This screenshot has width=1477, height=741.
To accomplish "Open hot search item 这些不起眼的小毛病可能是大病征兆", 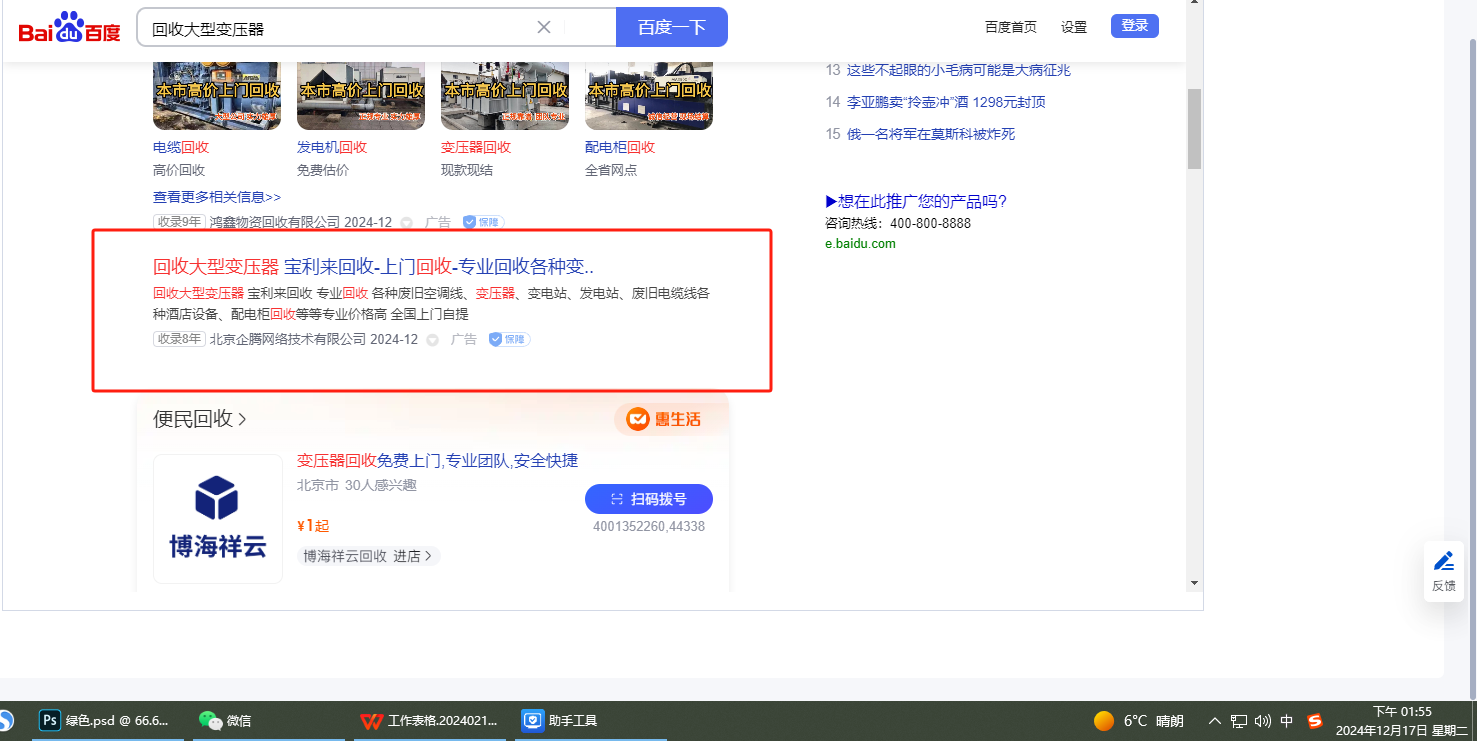I will (959, 70).
